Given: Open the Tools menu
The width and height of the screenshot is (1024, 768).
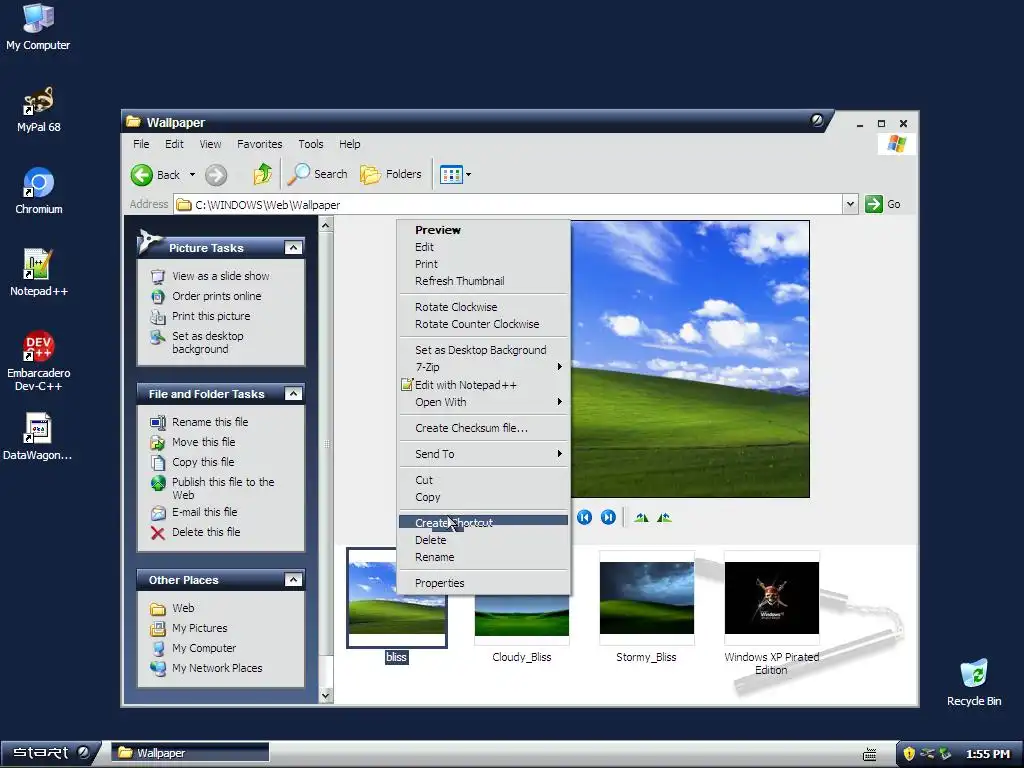Looking at the screenshot, I should (311, 144).
